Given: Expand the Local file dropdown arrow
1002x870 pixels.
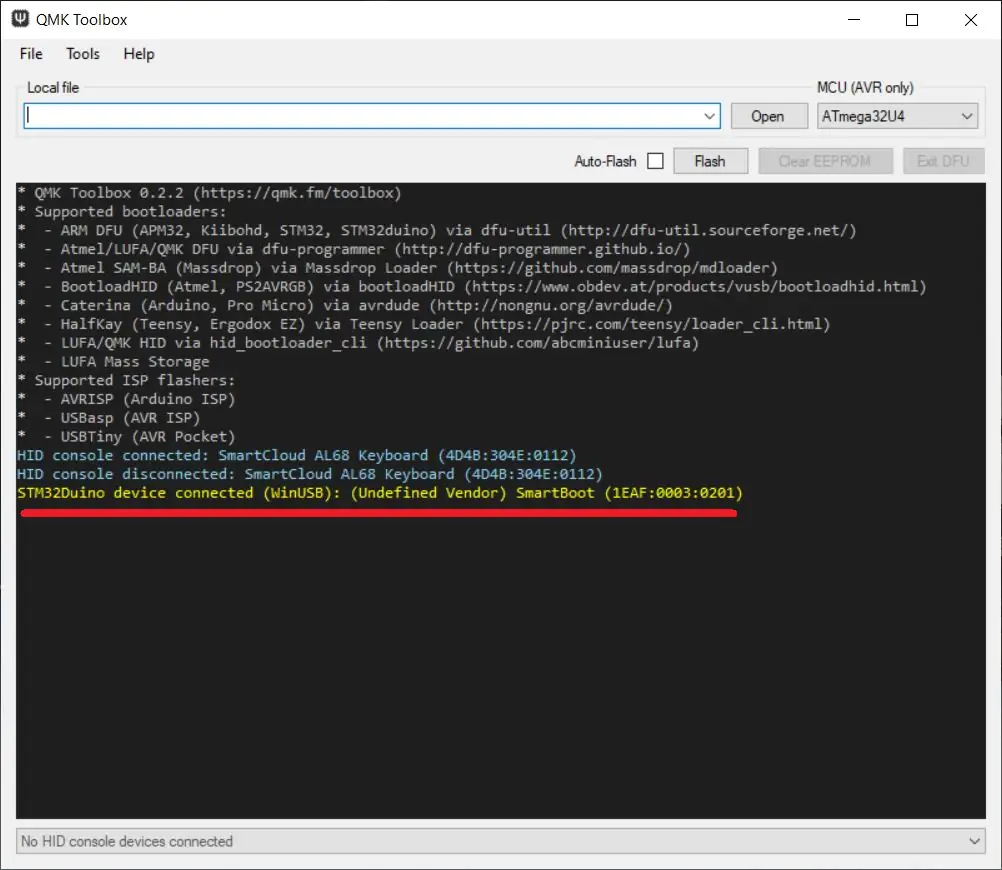Looking at the screenshot, I should coord(710,116).
